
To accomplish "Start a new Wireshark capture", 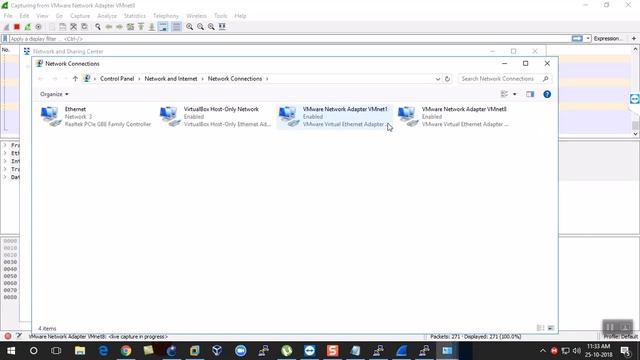I will click(x=6, y=27).
